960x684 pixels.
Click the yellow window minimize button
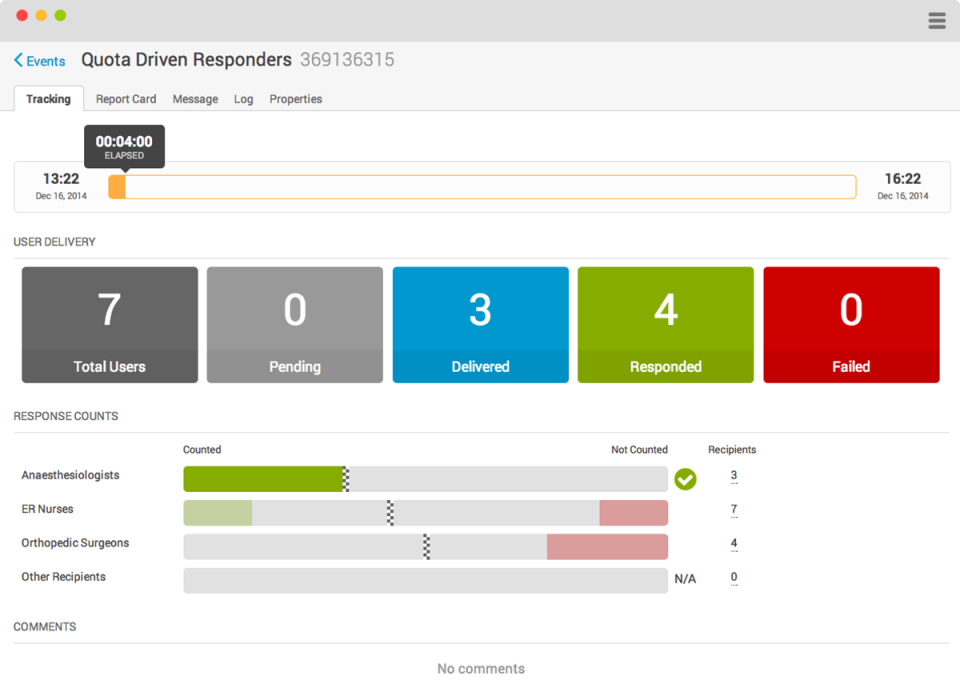(x=41, y=15)
